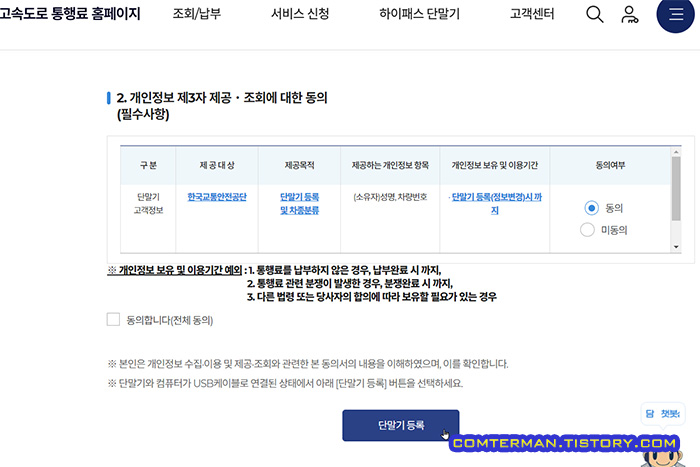
Task: Open the 서비스 신청 menu
Action: (x=300, y=14)
